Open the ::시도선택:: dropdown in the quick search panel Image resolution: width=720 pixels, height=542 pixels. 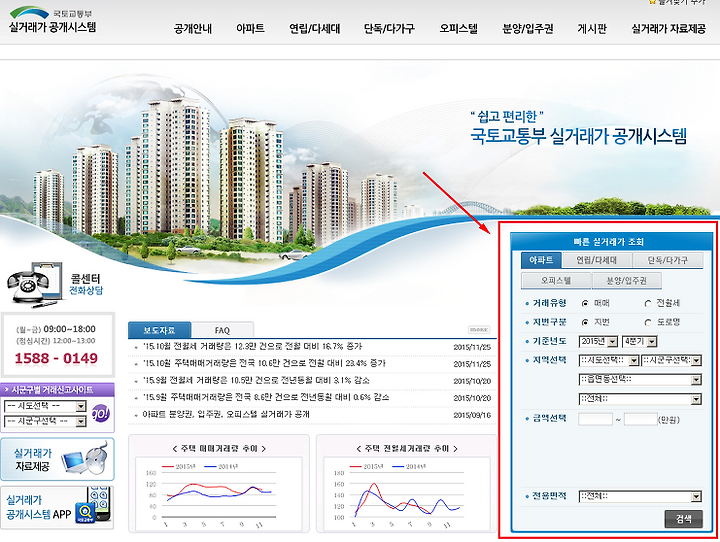pyautogui.click(x=609, y=361)
